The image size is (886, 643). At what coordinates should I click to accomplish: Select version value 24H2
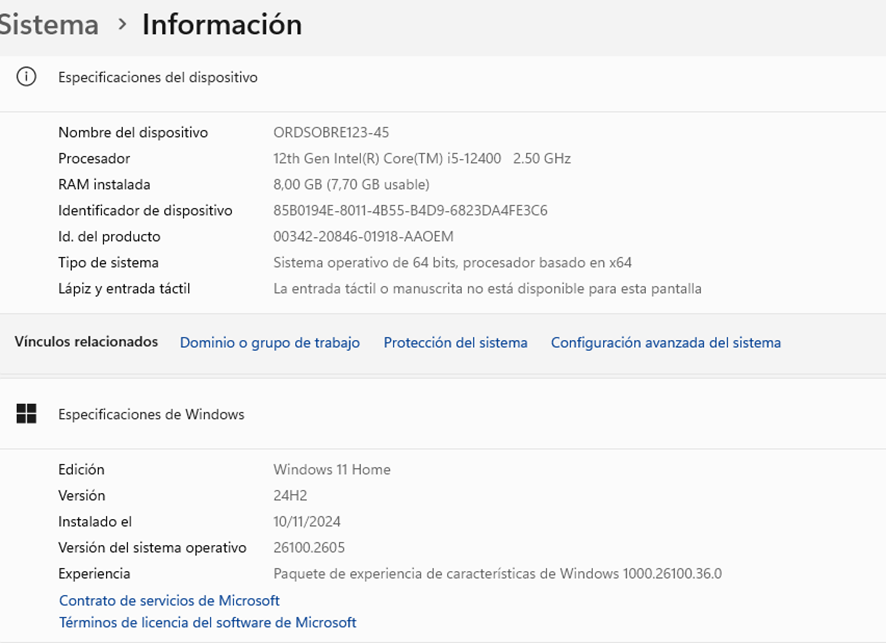click(290, 495)
